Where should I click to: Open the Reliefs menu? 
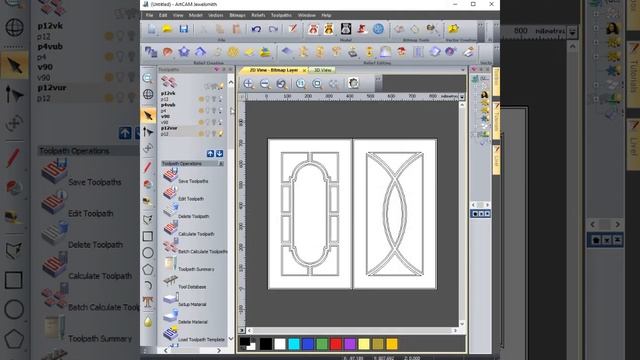coord(258,15)
